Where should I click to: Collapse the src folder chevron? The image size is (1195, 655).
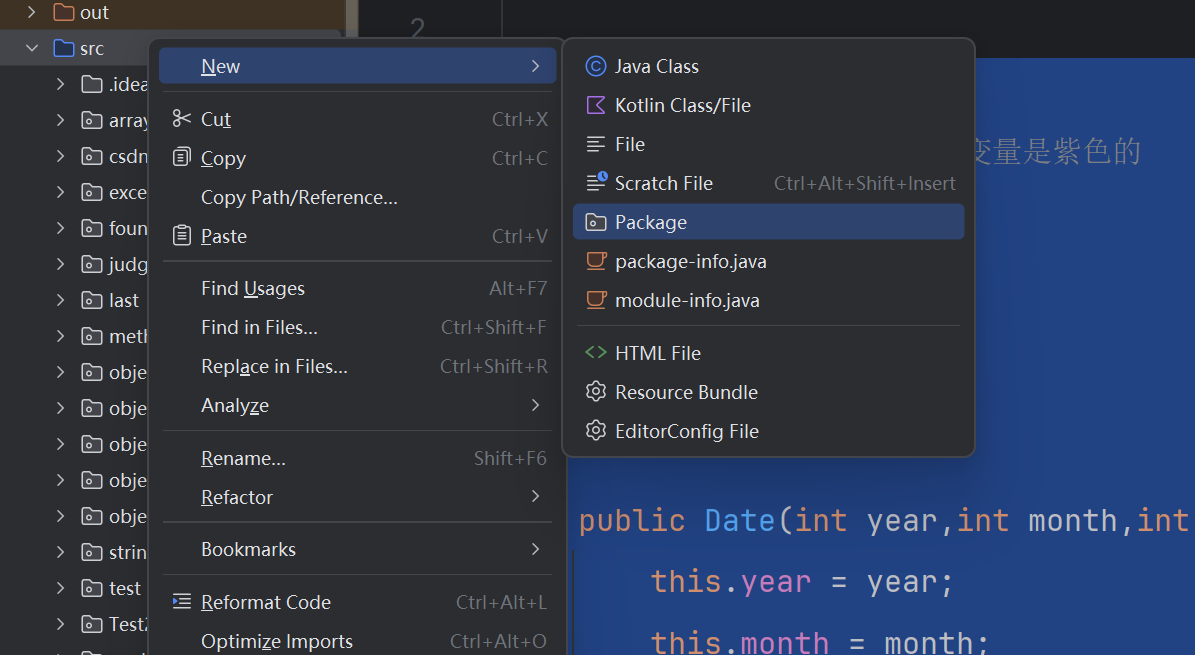32,48
